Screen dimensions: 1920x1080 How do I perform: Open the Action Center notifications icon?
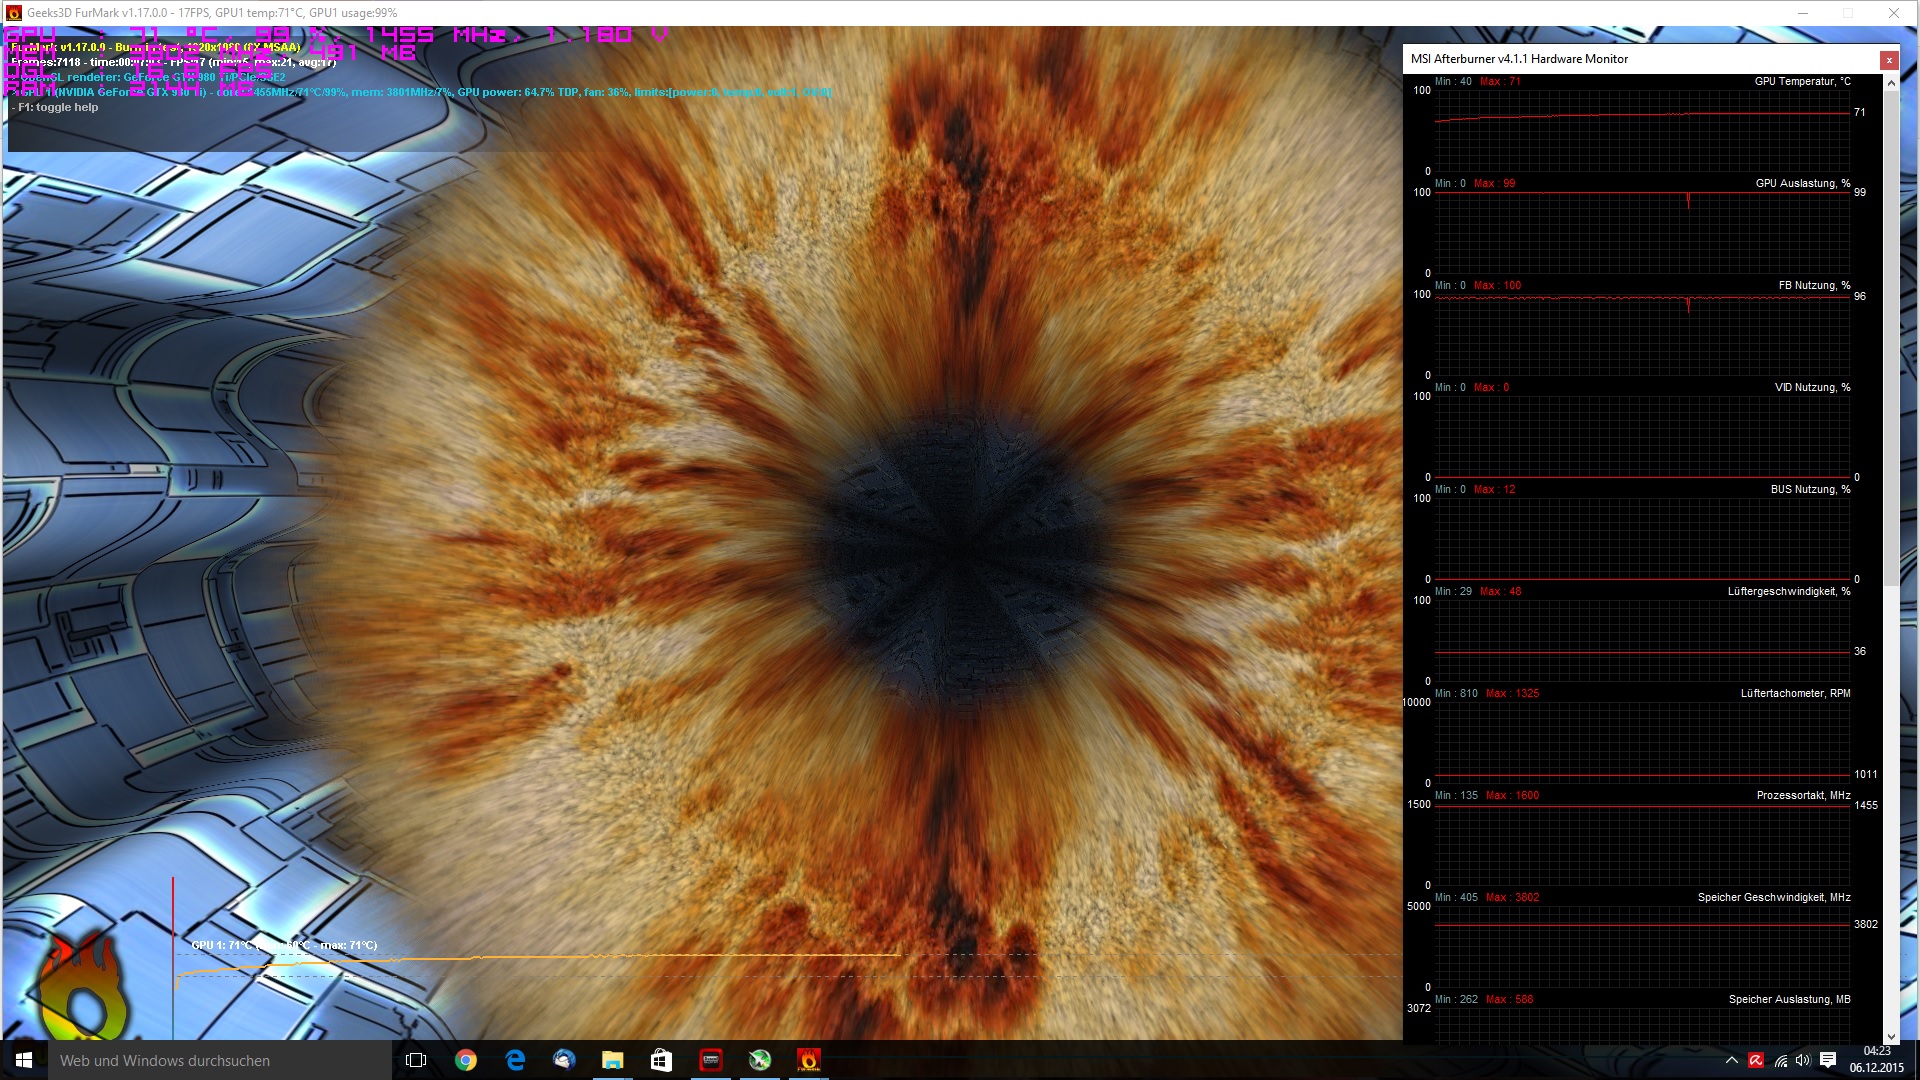point(1828,1060)
